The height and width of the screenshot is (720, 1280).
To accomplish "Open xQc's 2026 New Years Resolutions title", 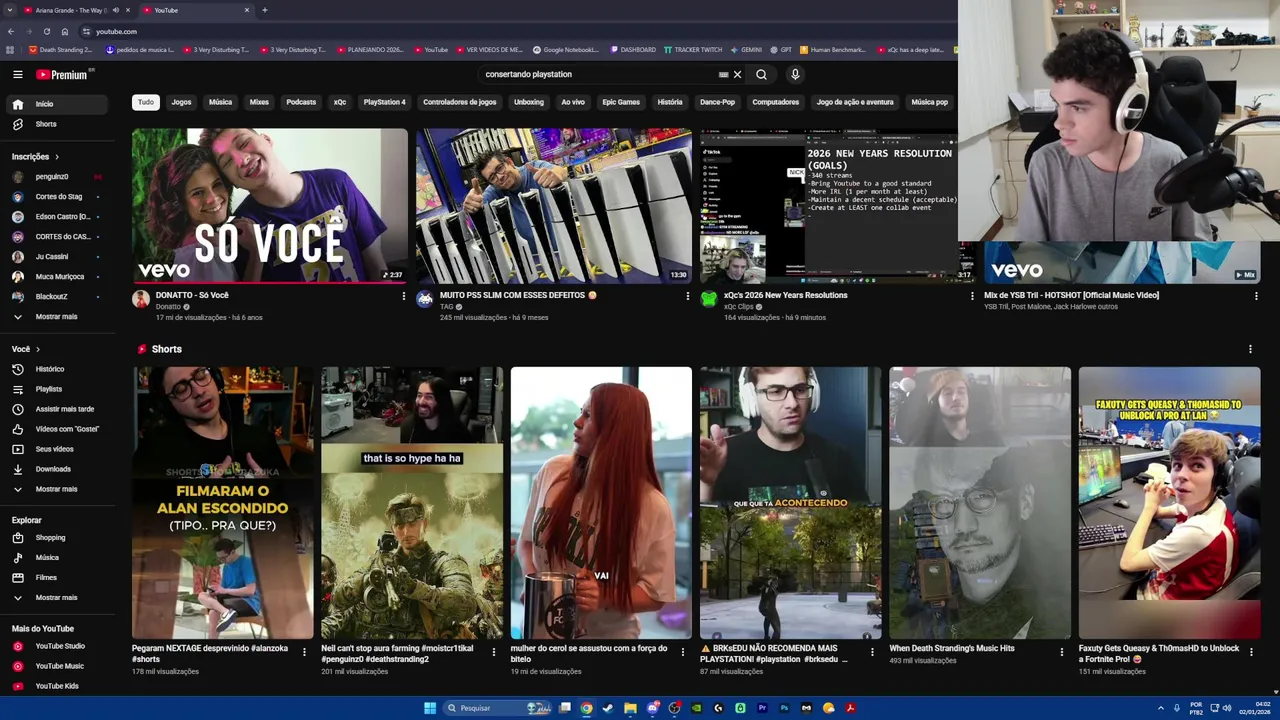I will [x=785, y=295].
